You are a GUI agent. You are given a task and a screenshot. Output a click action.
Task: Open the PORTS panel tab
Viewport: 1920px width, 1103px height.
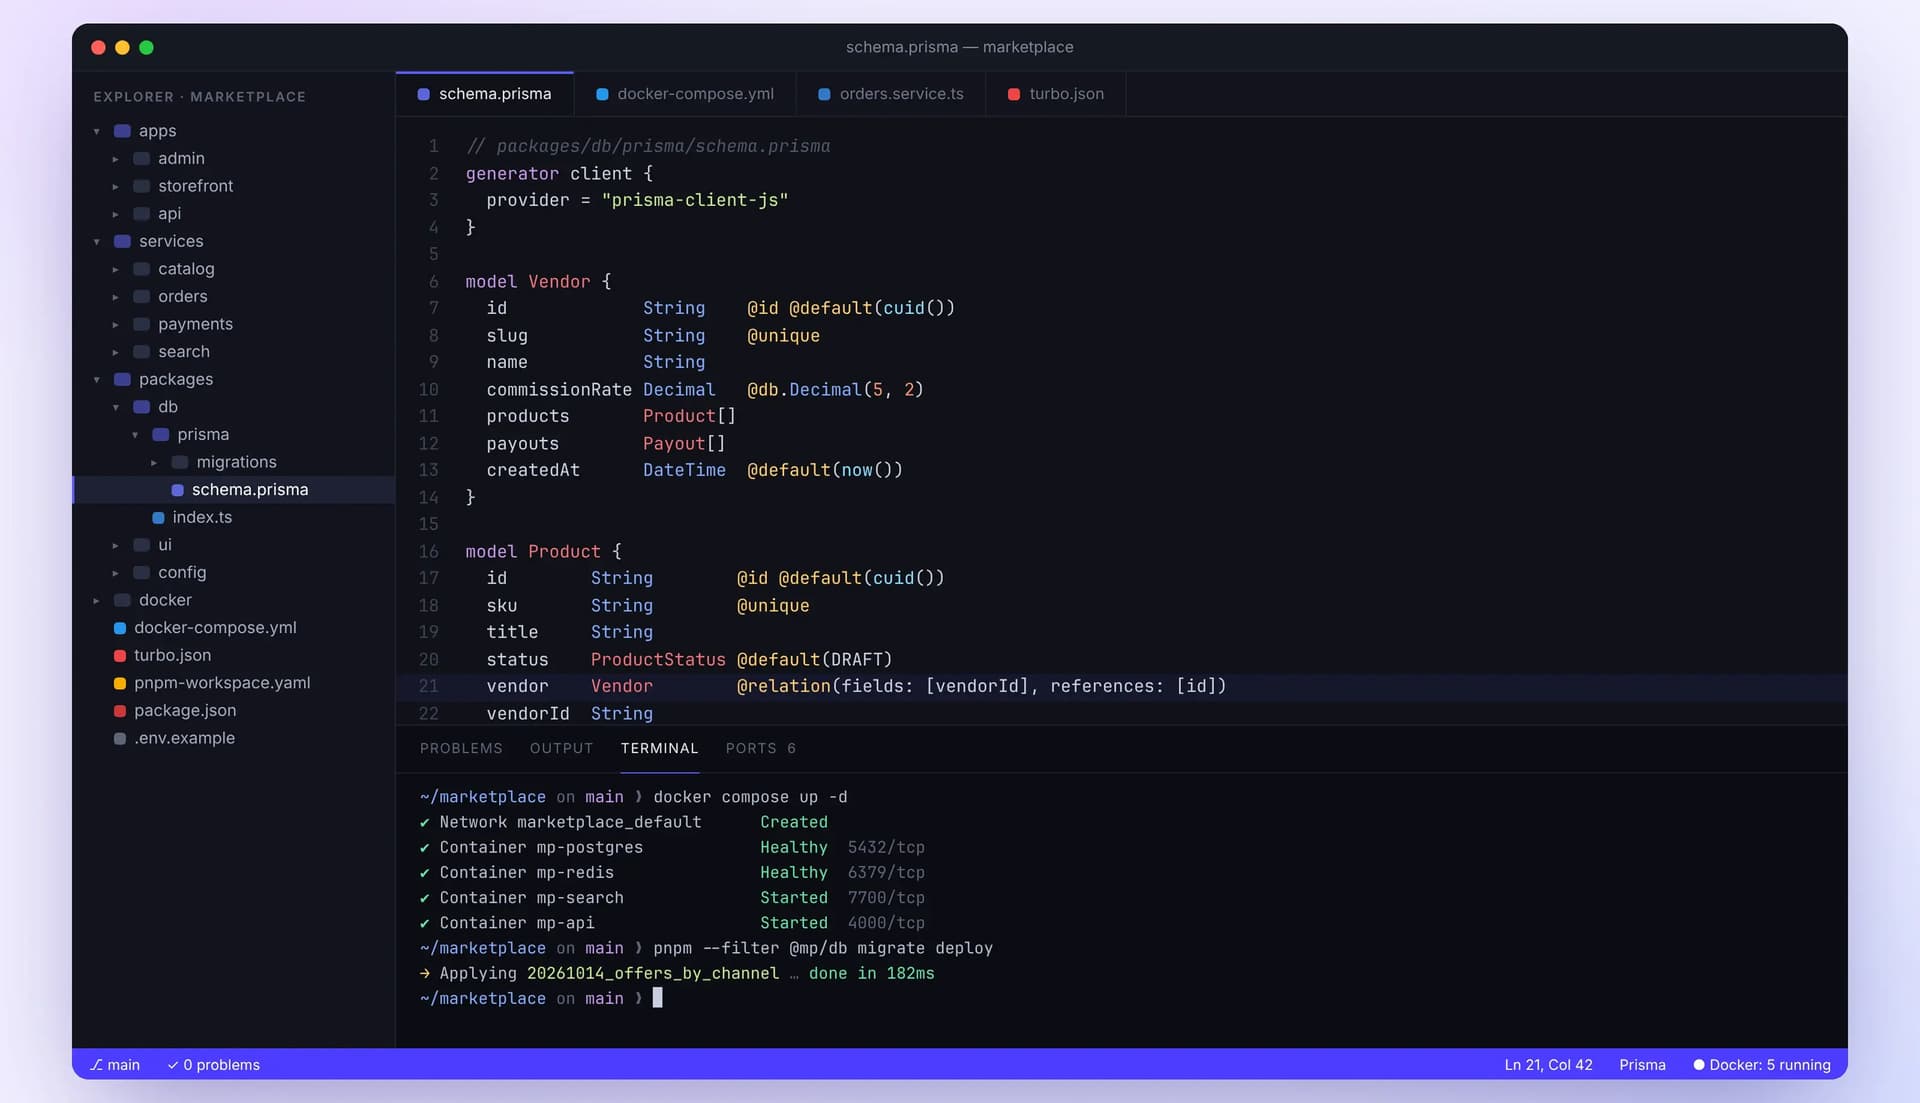pos(760,748)
